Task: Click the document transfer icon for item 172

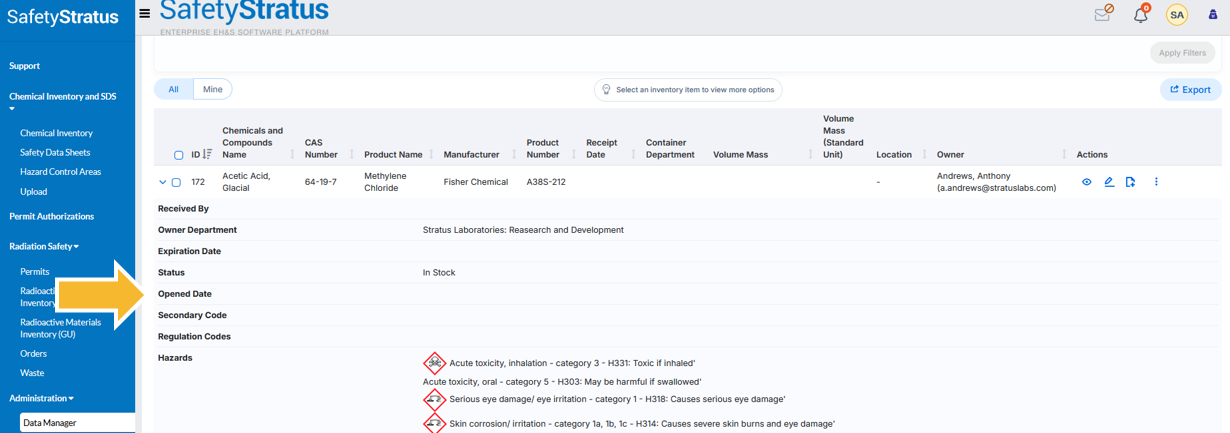Action: point(1130,182)
